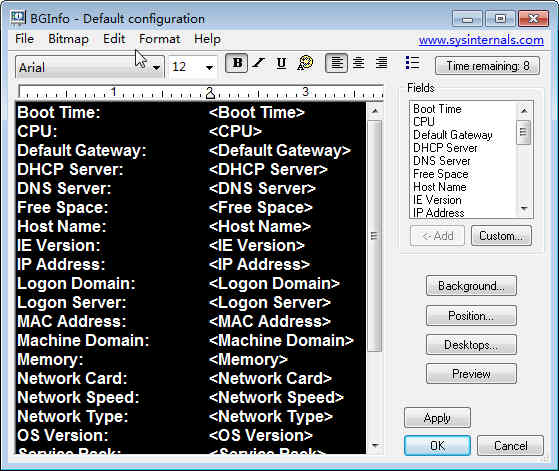Toggle Underline formatting button

(281, 63)
